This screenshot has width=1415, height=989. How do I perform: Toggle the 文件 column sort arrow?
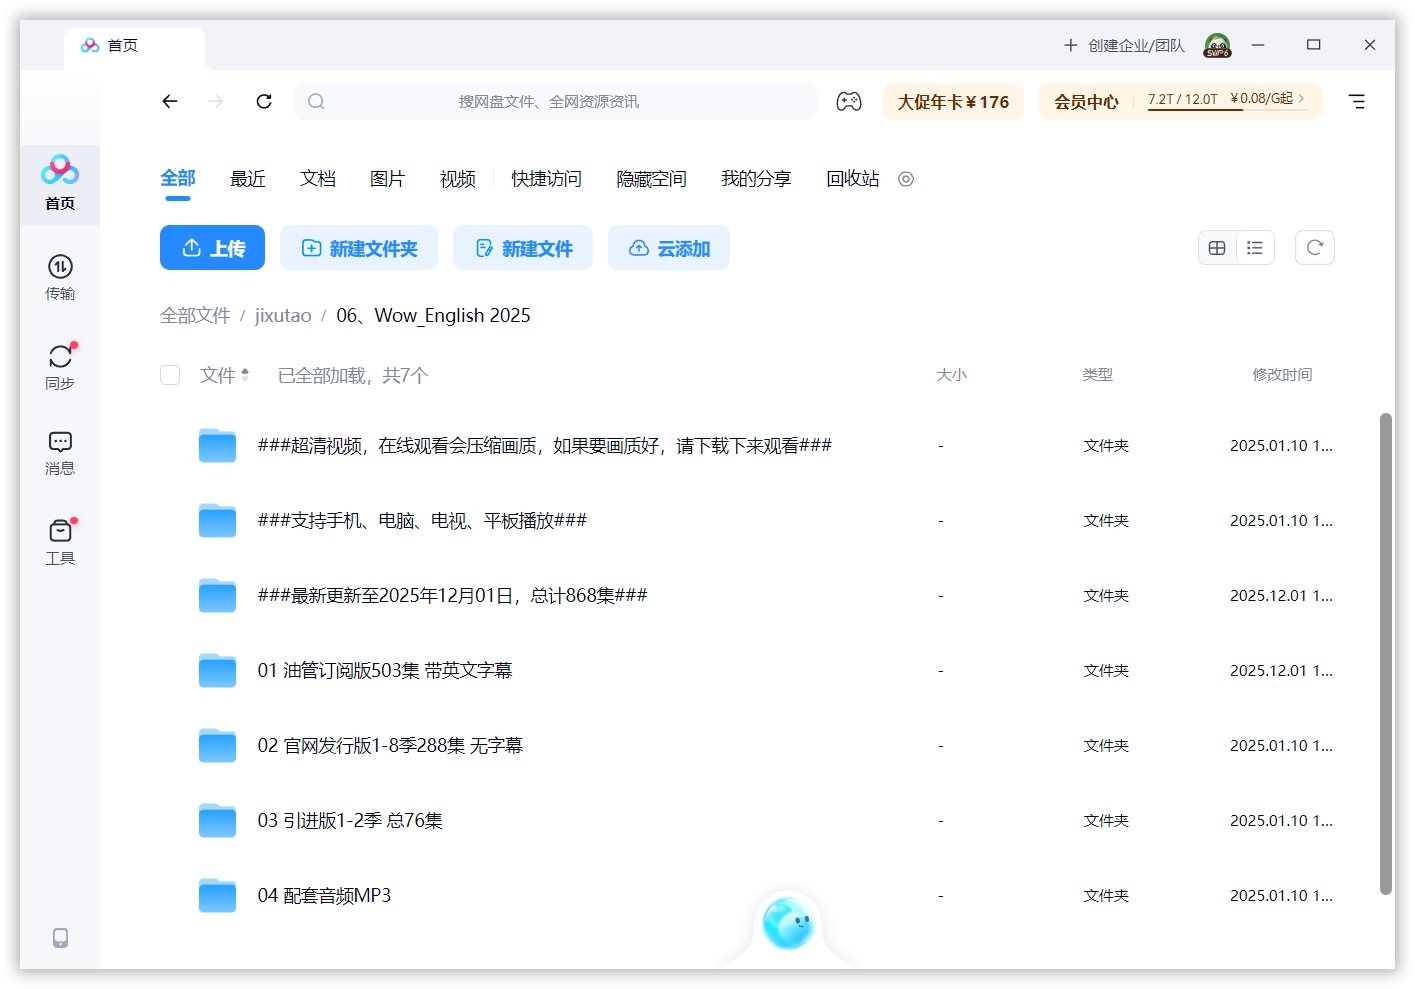tap(247, 375)
